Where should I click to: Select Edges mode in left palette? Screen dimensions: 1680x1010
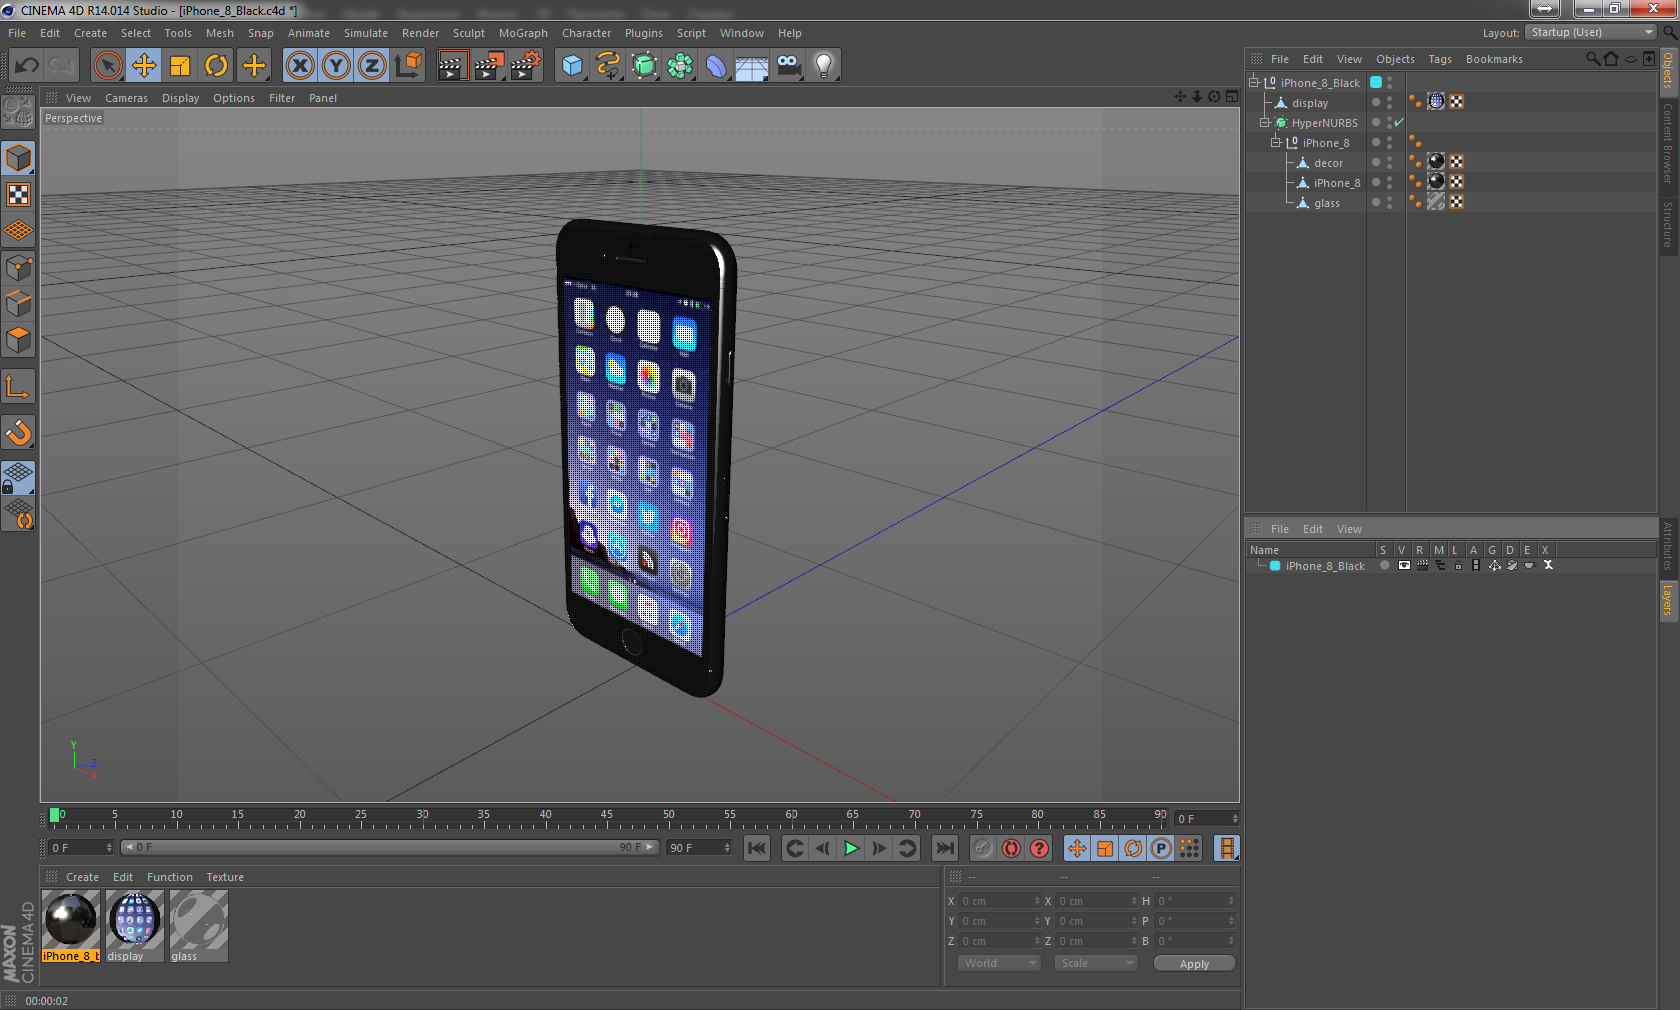coord(19,304)
